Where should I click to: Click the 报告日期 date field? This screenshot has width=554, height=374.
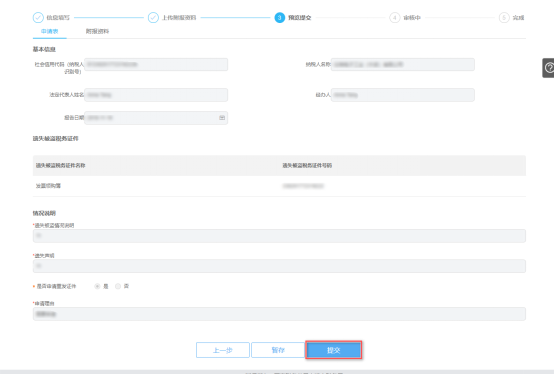tap(156, 118)
